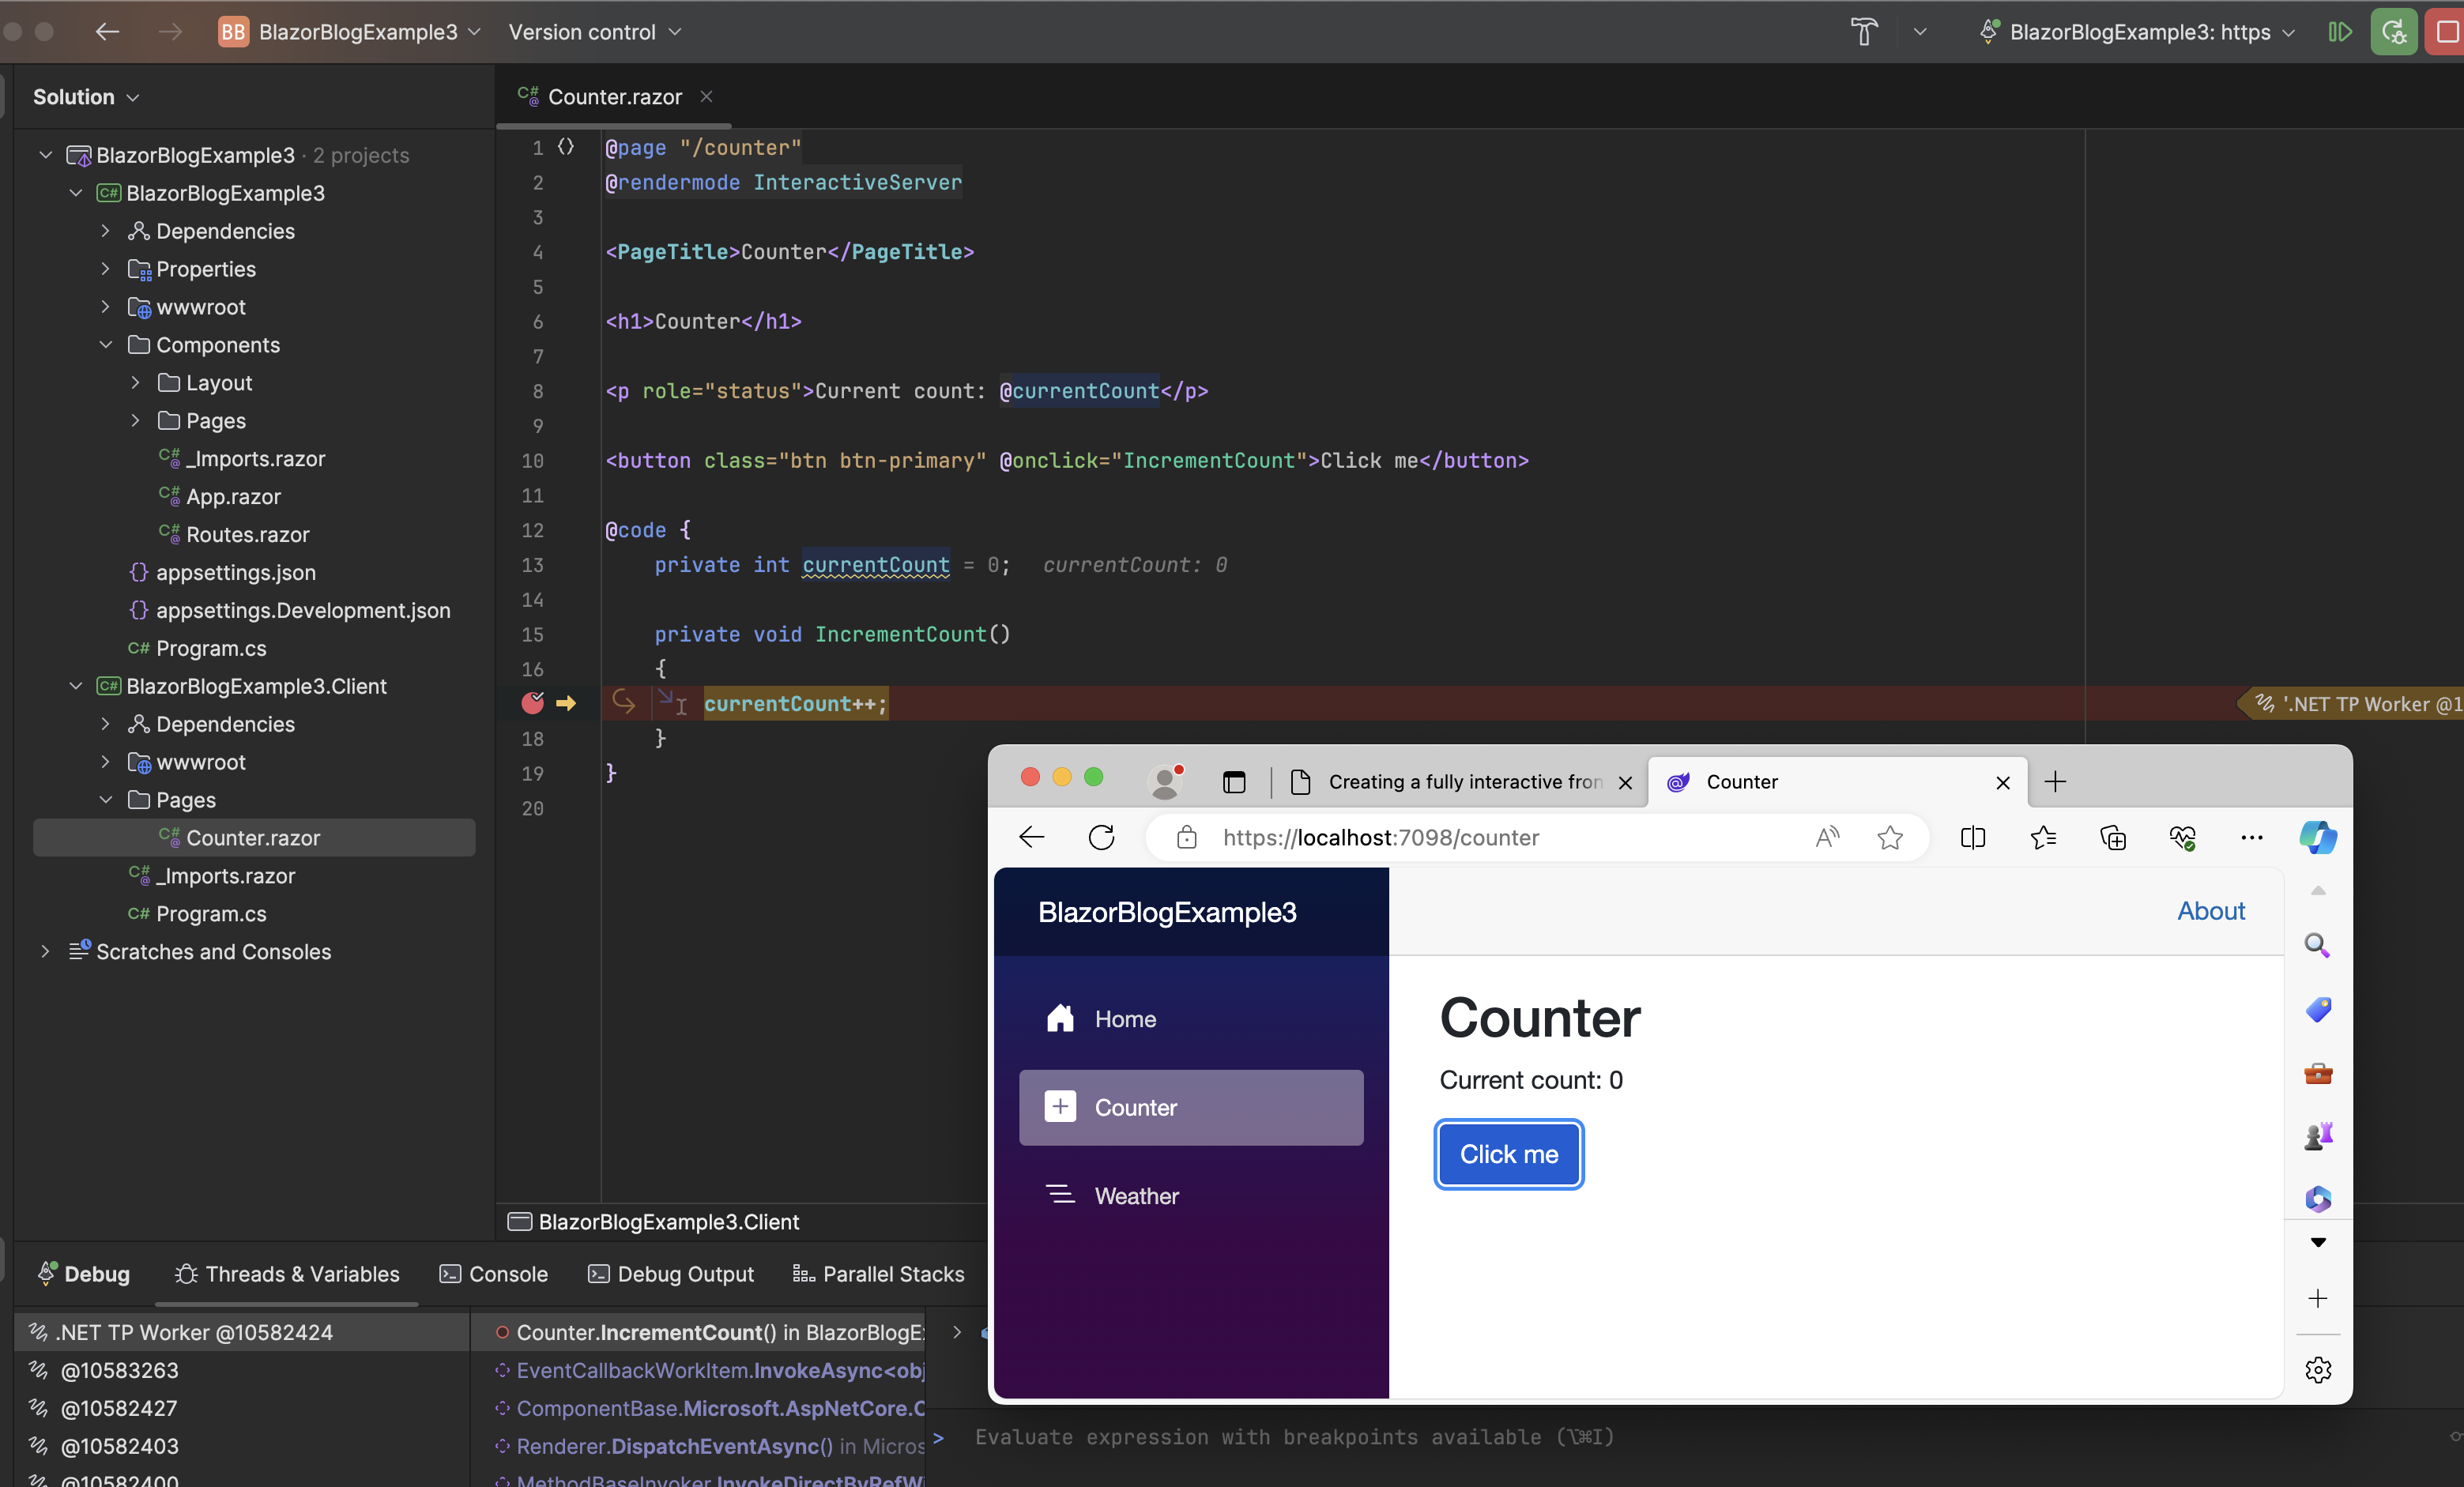Screen dimensions: 2464x1487
Task: Click the resume program debug icon
Action: [x=2339, y=32]
